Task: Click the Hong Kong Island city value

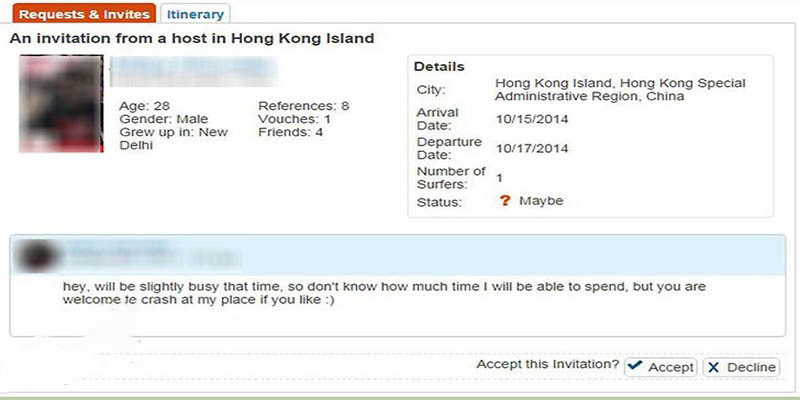Action: 620,90
